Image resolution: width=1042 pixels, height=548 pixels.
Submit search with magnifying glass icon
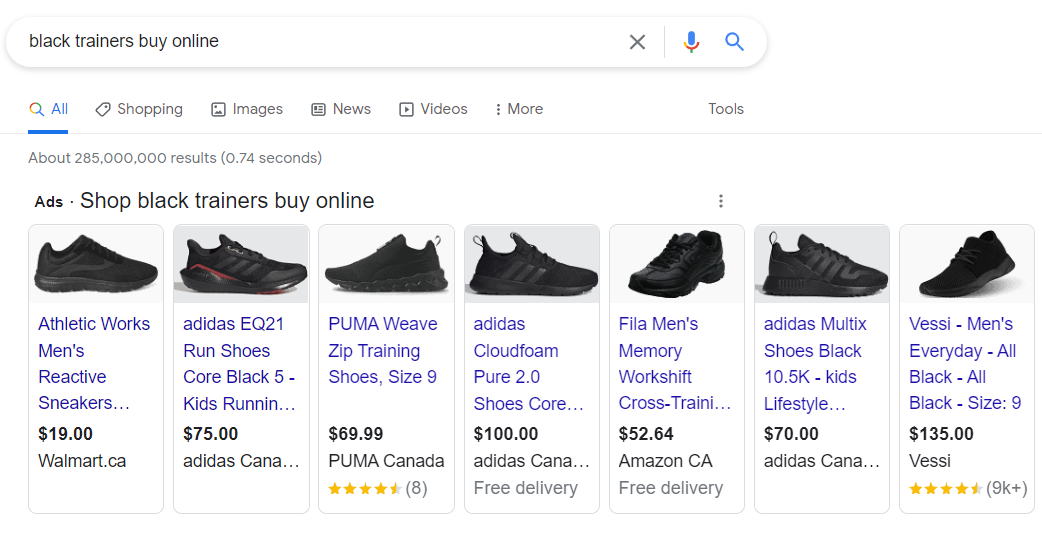[734, 42]
